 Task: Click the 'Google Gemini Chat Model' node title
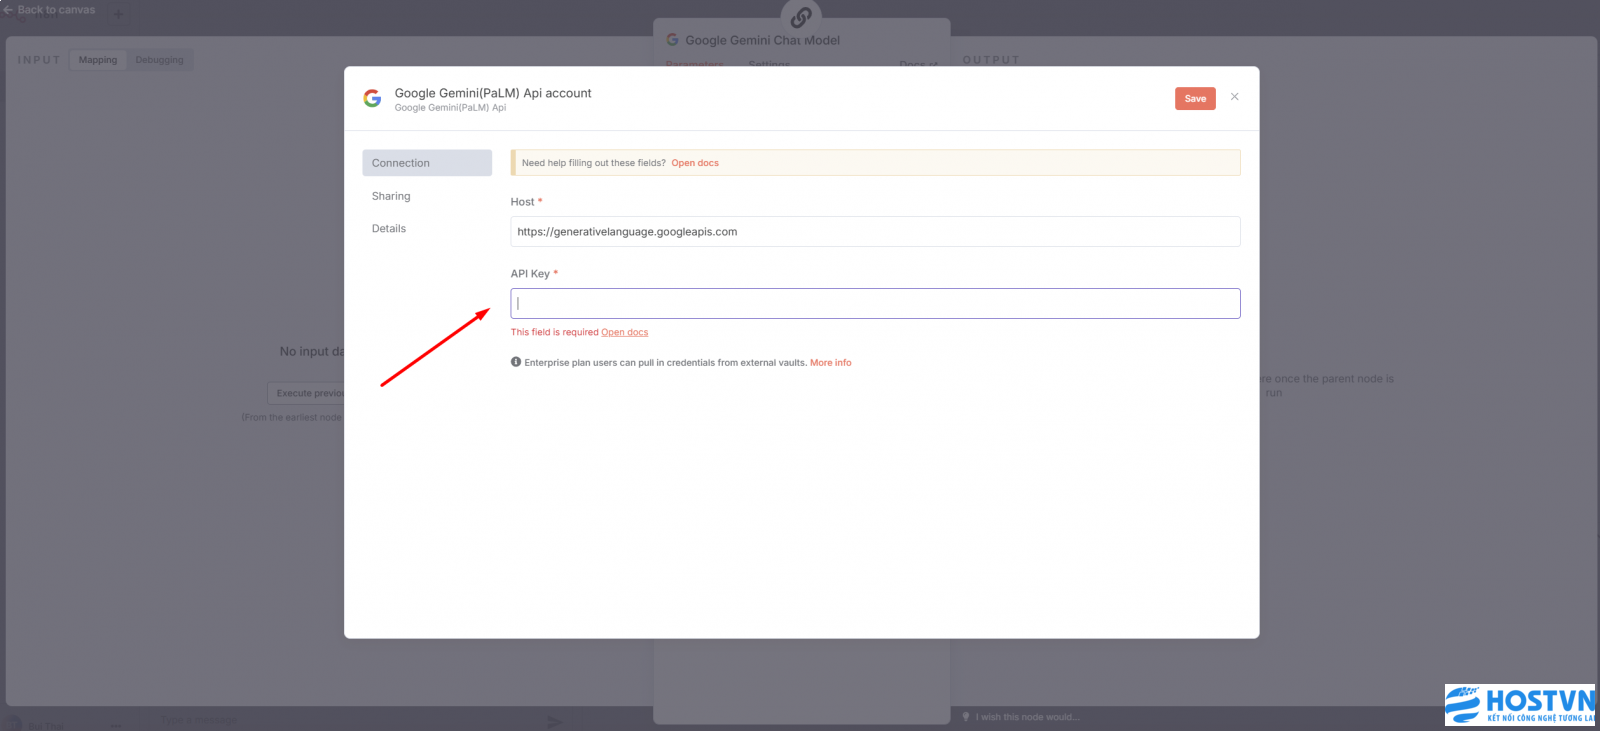click(763, 40)
